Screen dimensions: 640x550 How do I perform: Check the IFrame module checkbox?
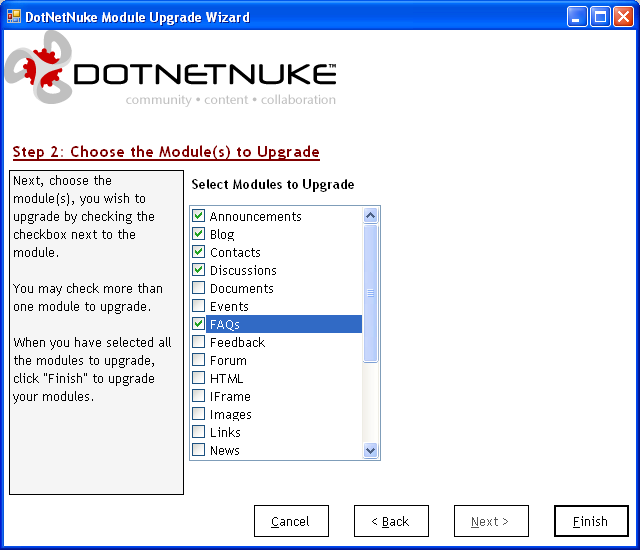[x=198, y=395]
